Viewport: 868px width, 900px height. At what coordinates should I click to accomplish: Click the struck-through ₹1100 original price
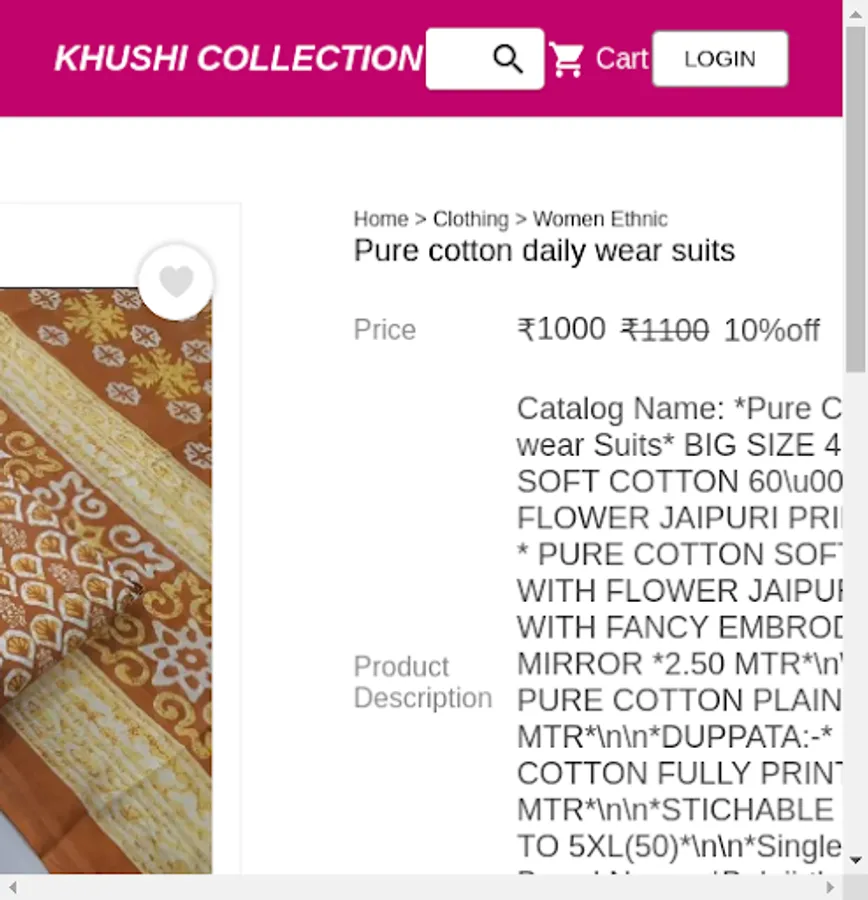665,330
